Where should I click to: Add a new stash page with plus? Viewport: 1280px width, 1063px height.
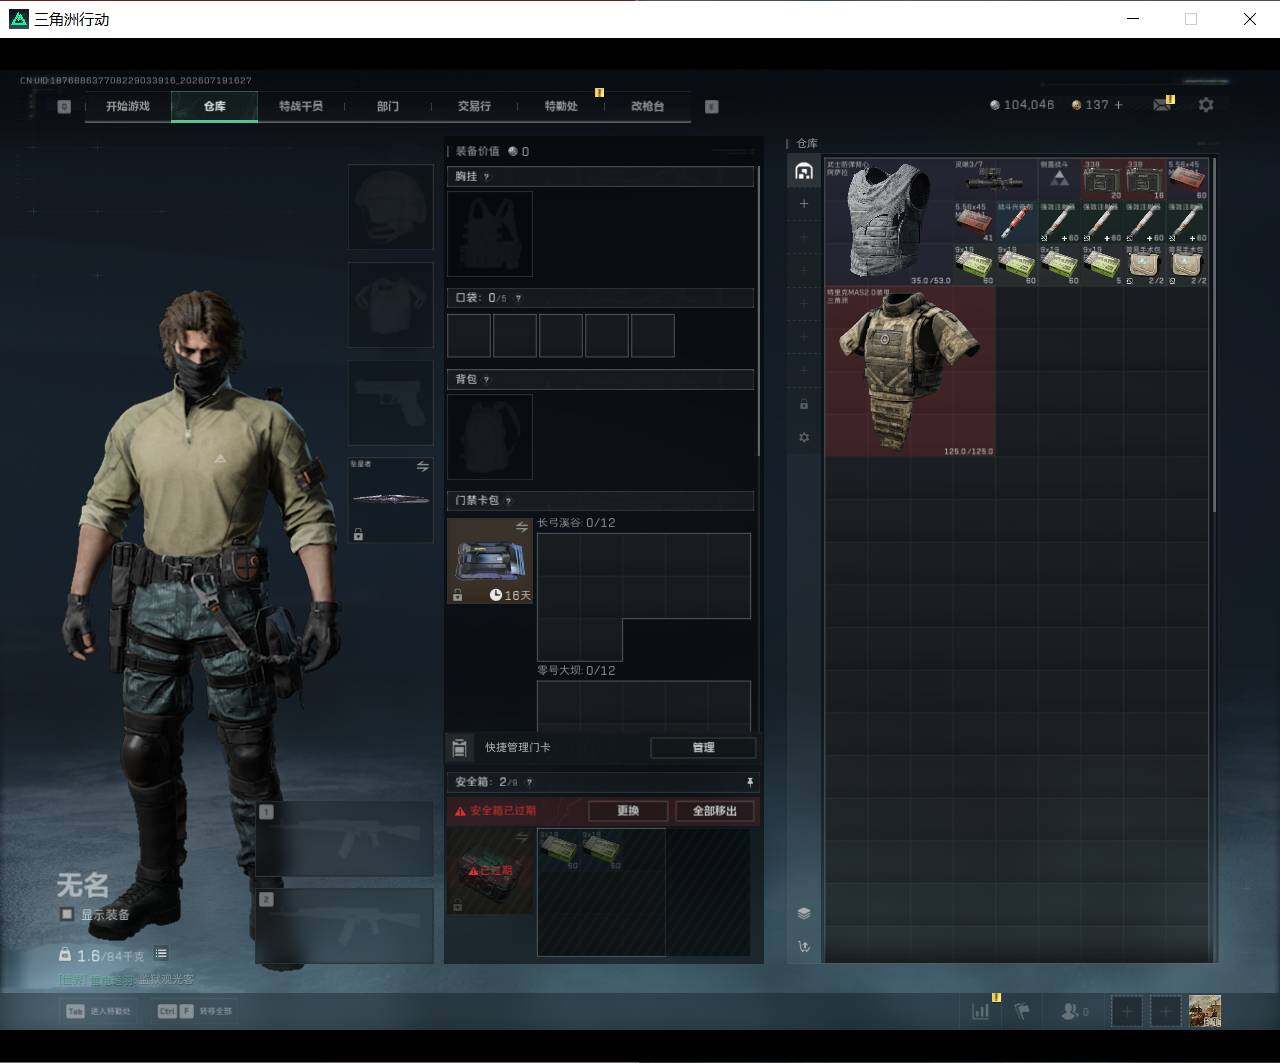coord(804,203)
